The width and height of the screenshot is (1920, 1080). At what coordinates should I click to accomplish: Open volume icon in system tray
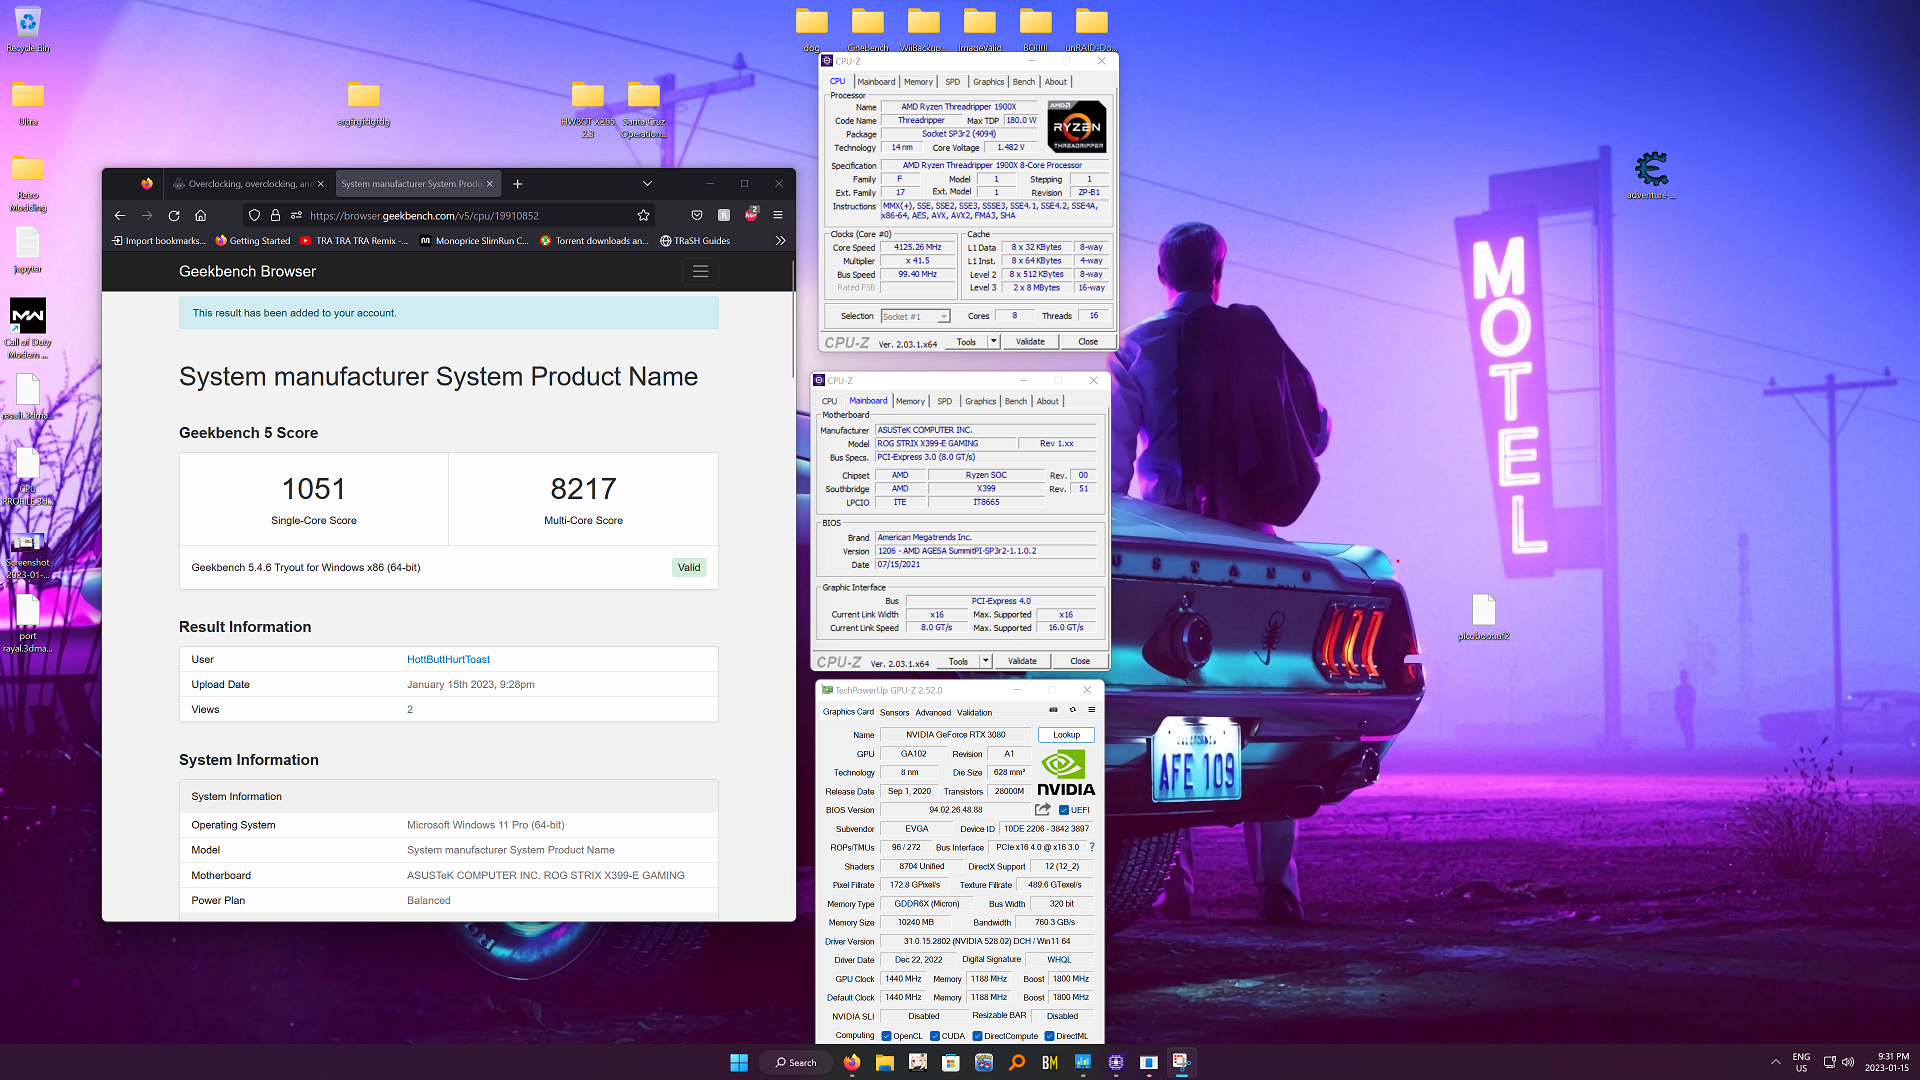tap(1848, 1062)
